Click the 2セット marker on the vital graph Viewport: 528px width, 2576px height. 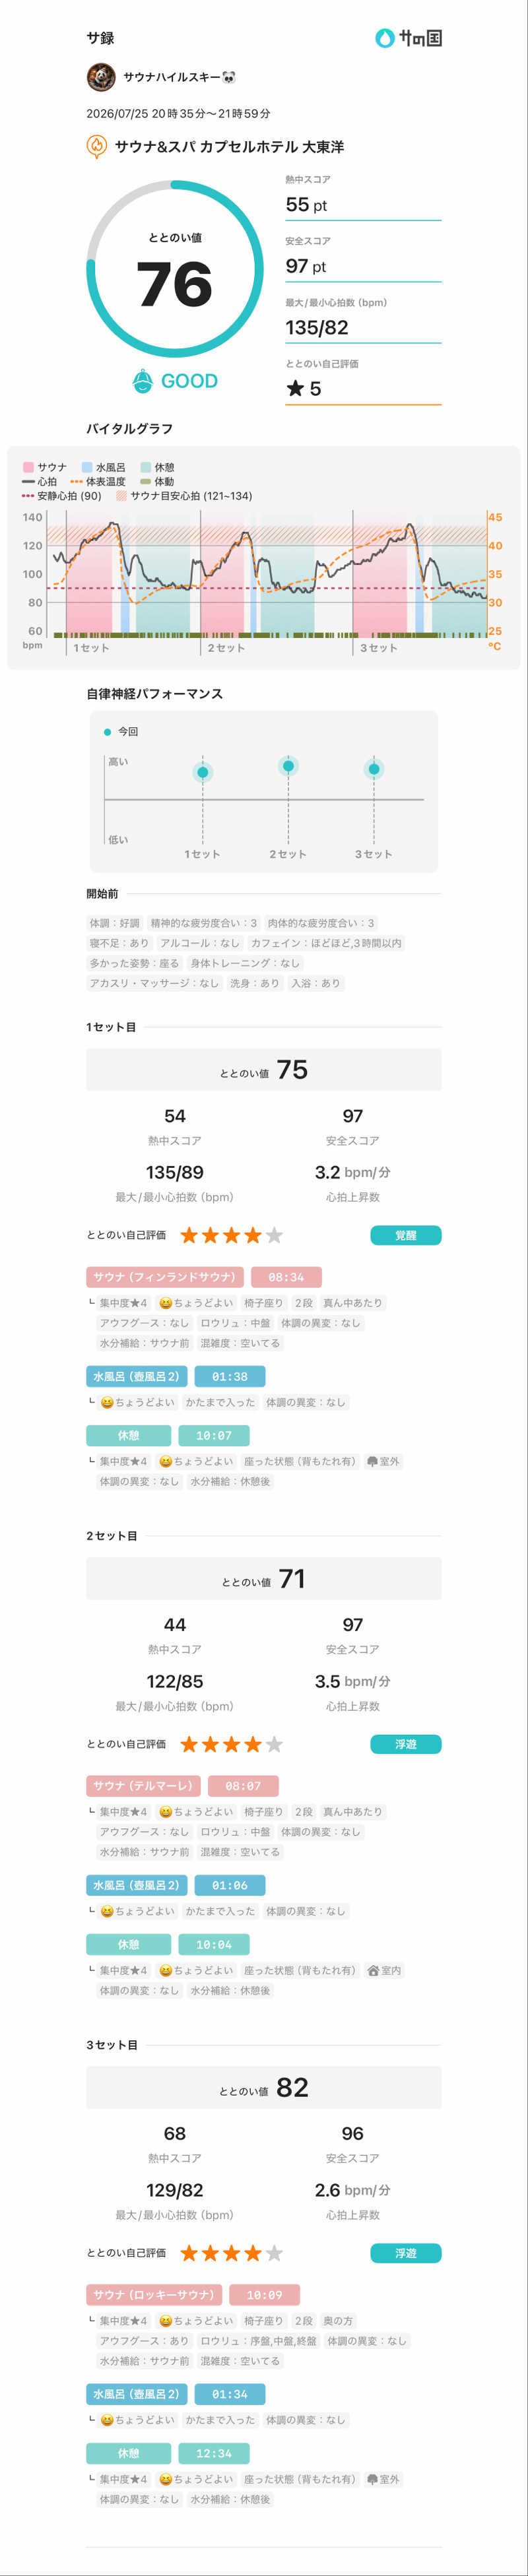click(x=226, y=648)
